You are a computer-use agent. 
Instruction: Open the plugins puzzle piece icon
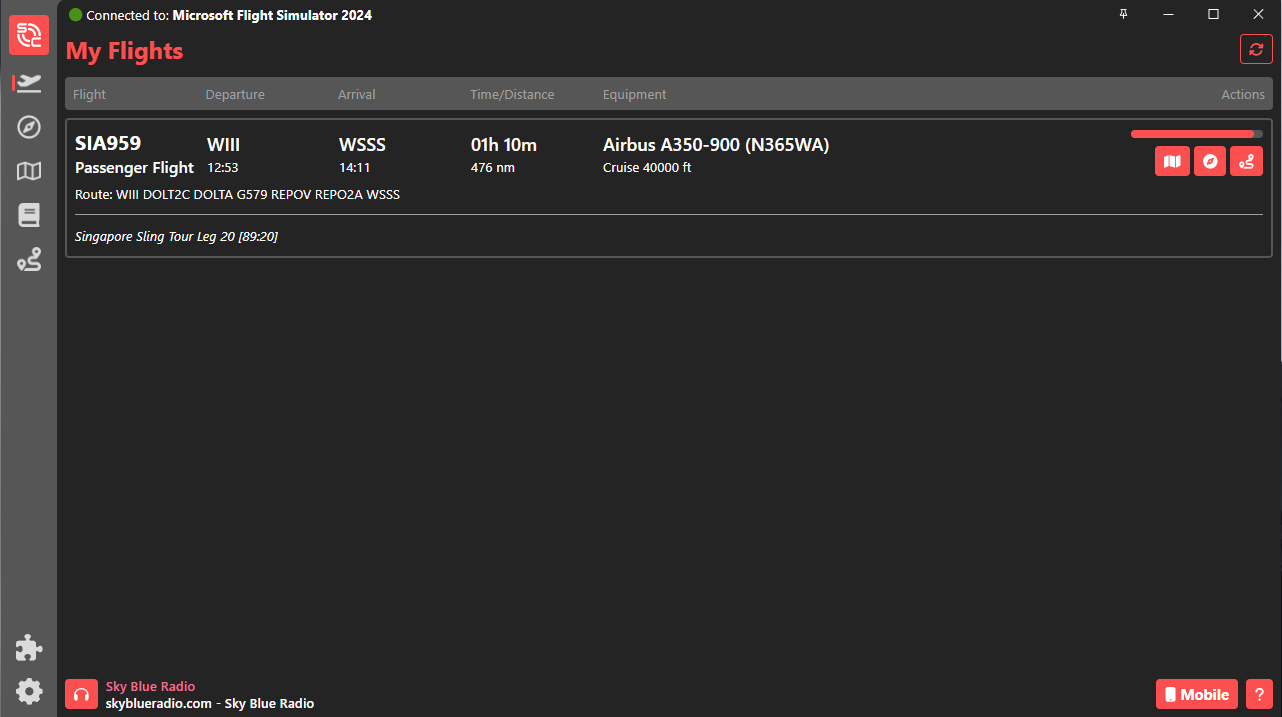point(29,648)
